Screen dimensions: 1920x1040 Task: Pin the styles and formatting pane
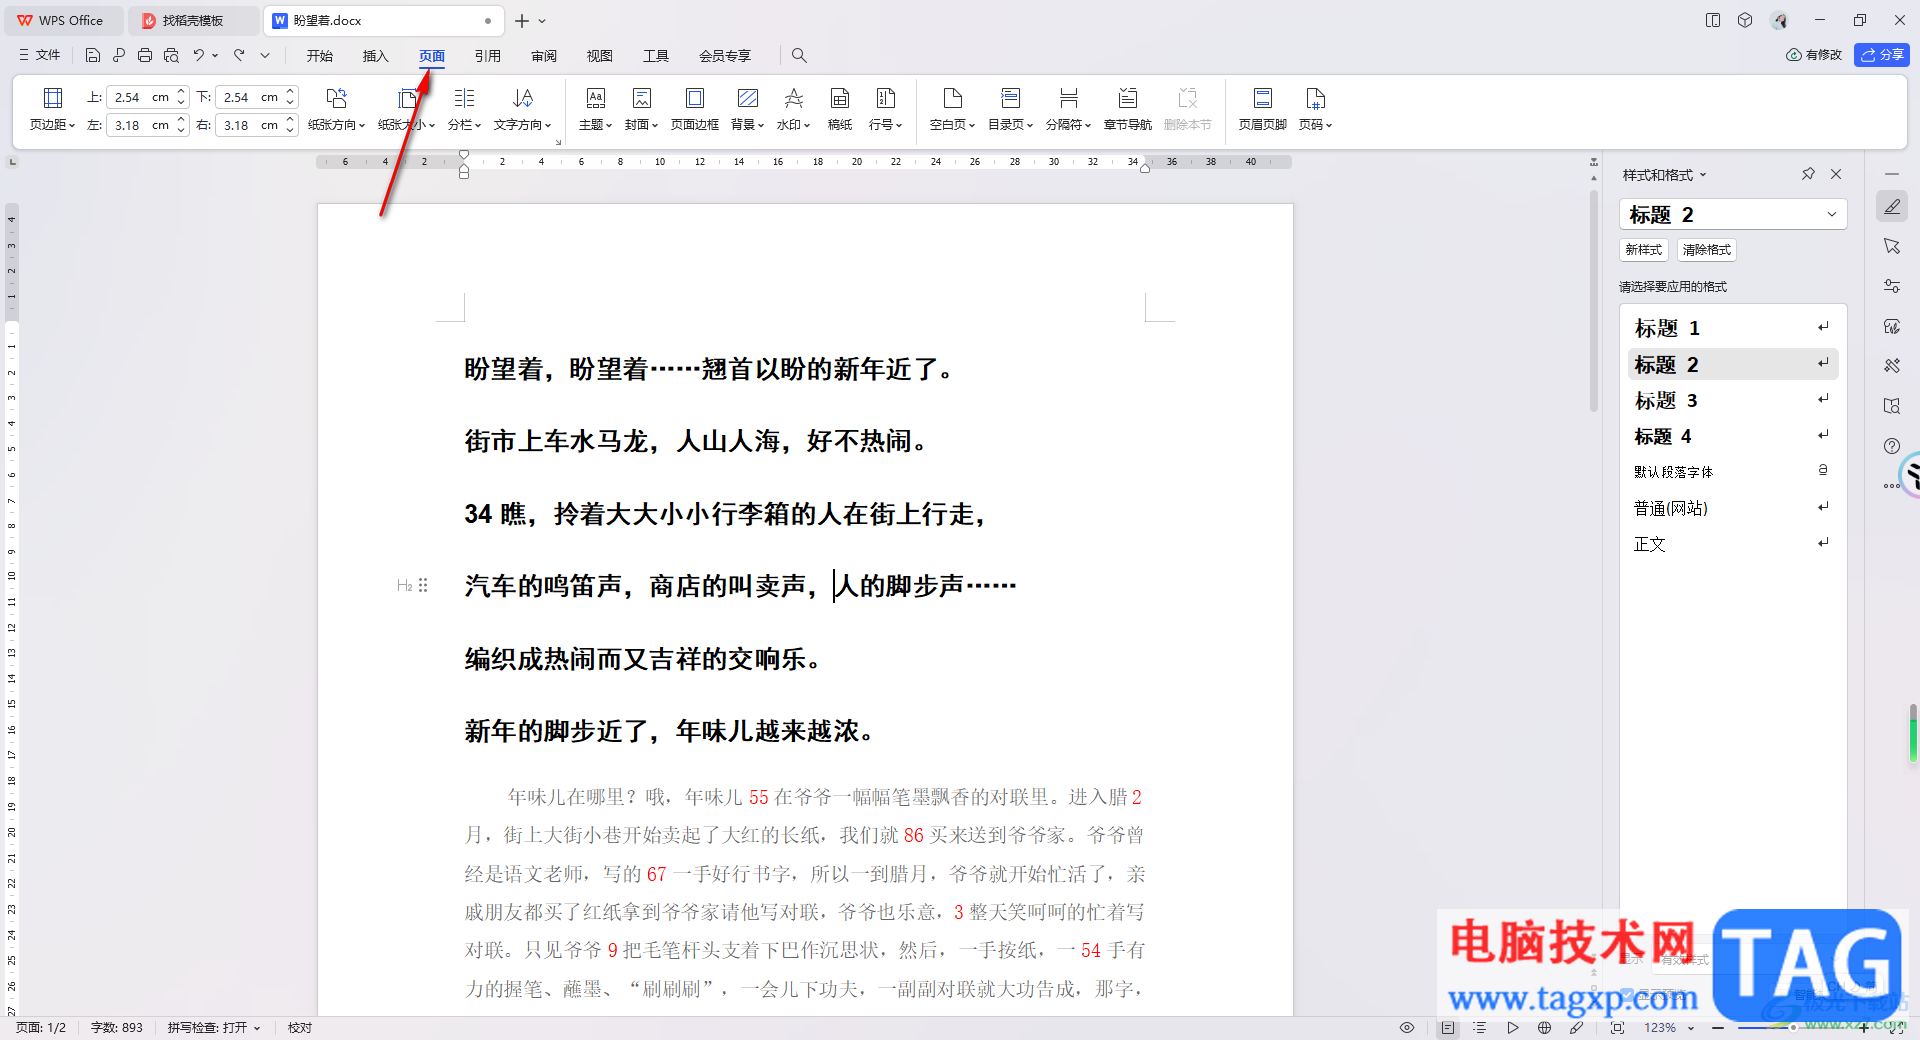tap(1808, 174)
